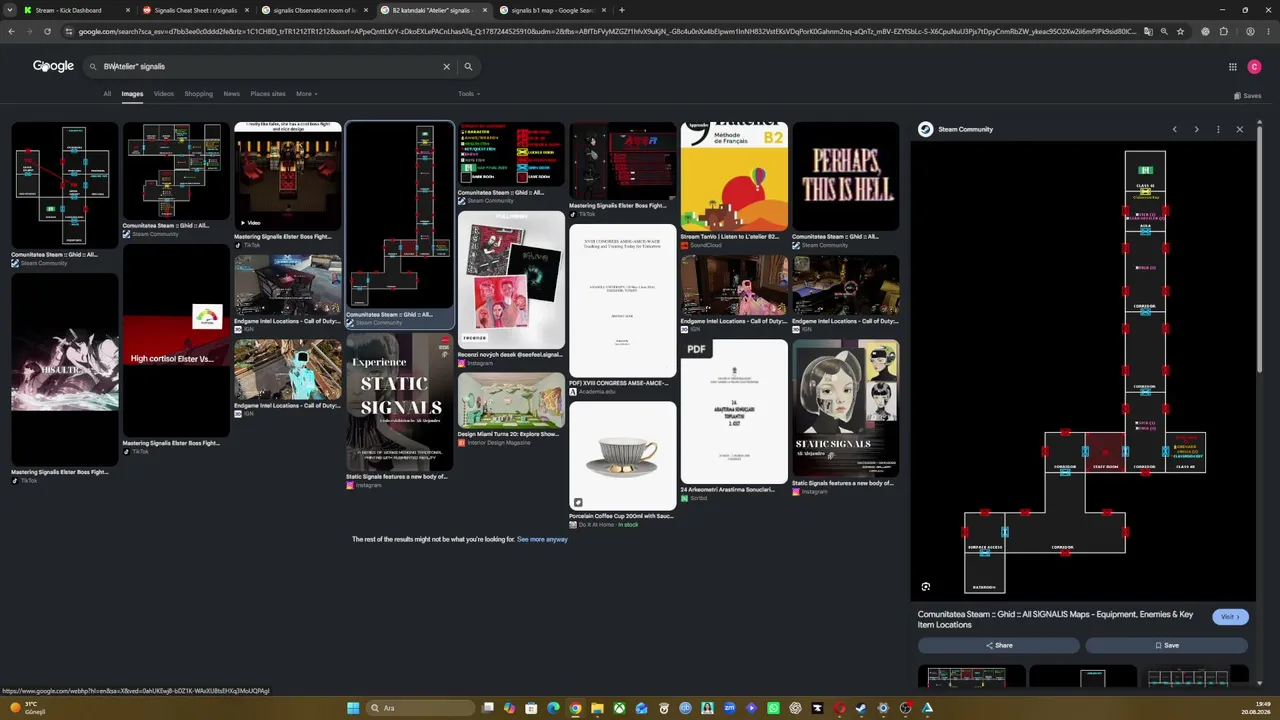Select the Signalis Cheat Sheet browser tab

(x=195, y=10)
